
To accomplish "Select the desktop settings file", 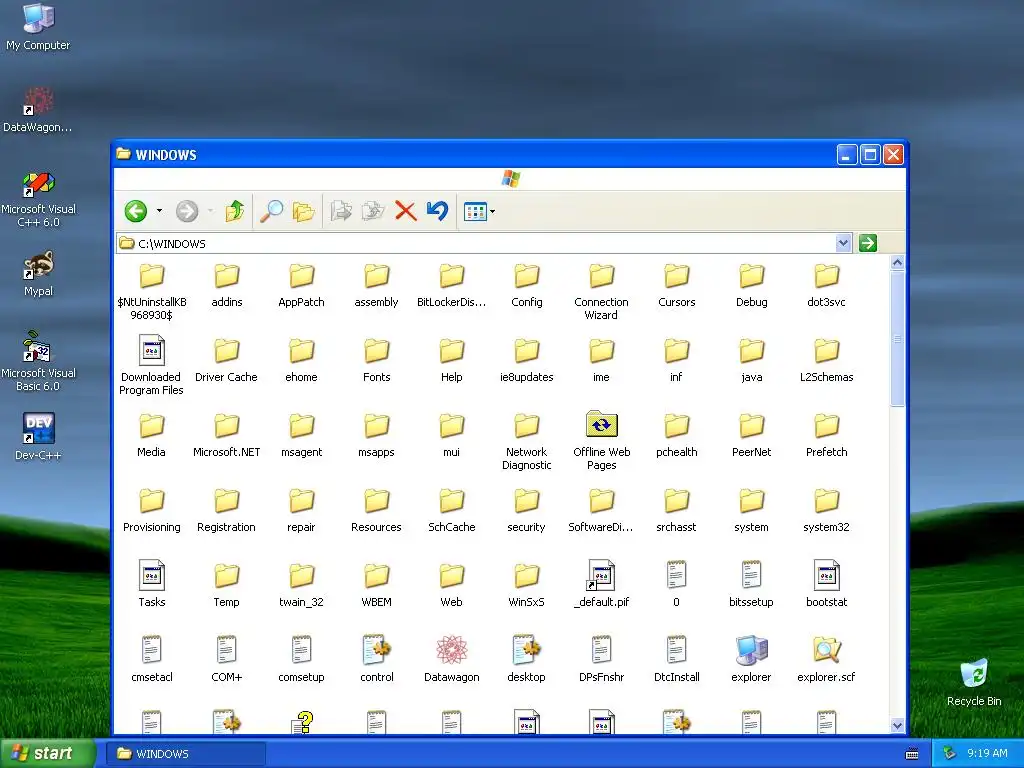I will [x=526, y=659].
